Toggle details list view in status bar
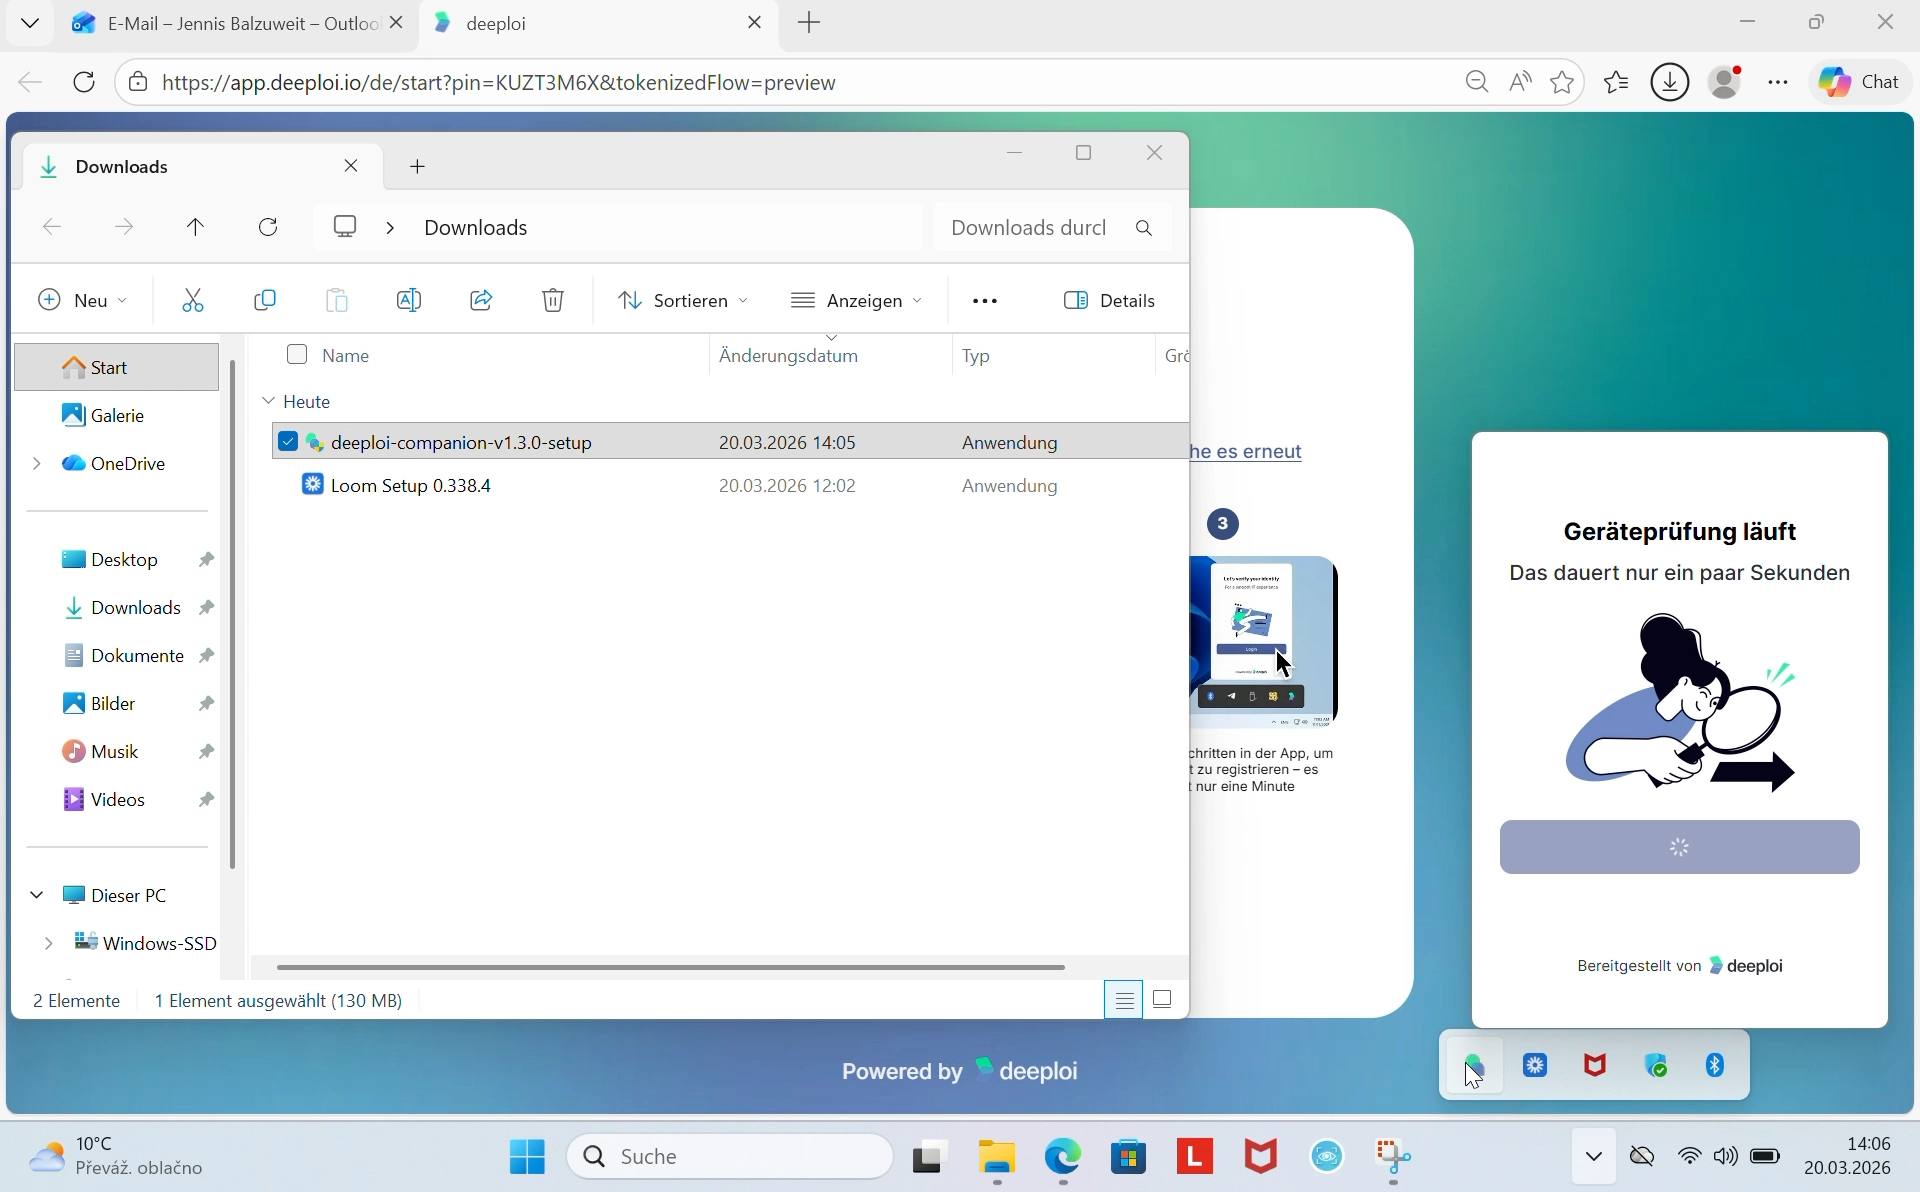Image resolution: width=1920 pixels, height=1192 pixels. 1124,999
